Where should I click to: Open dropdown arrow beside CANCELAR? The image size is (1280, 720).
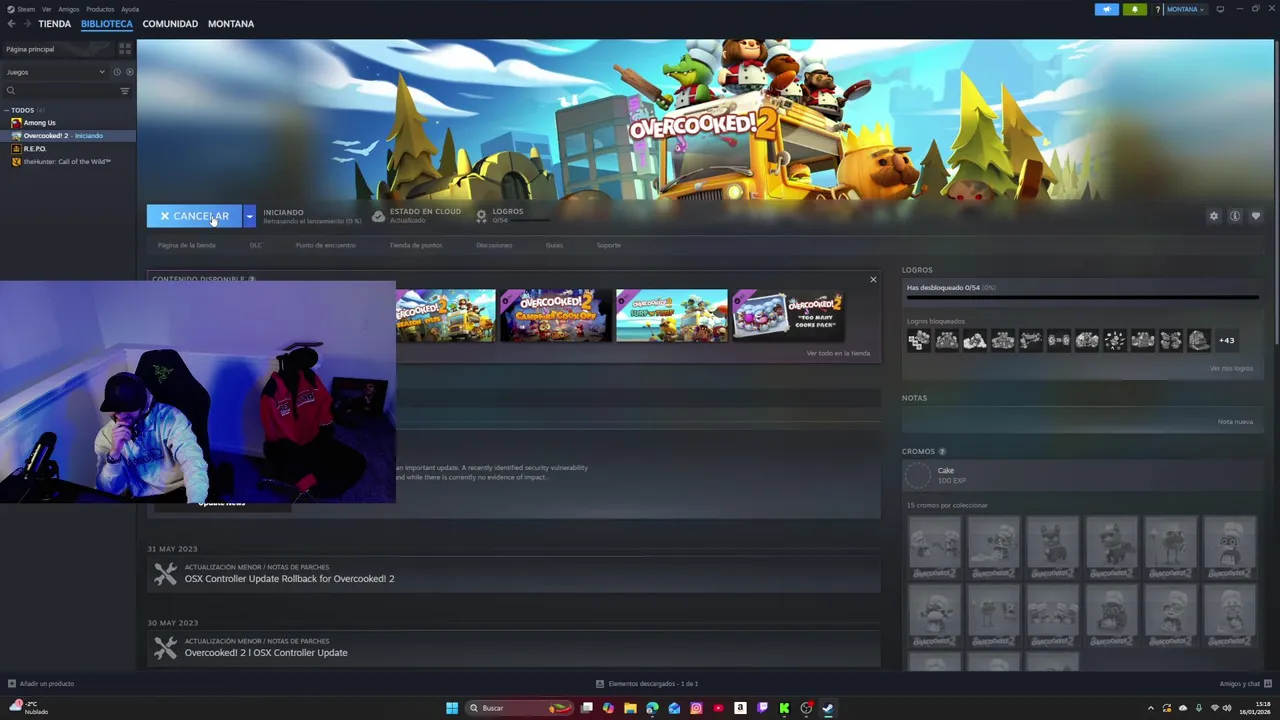[x=249, y=216]
